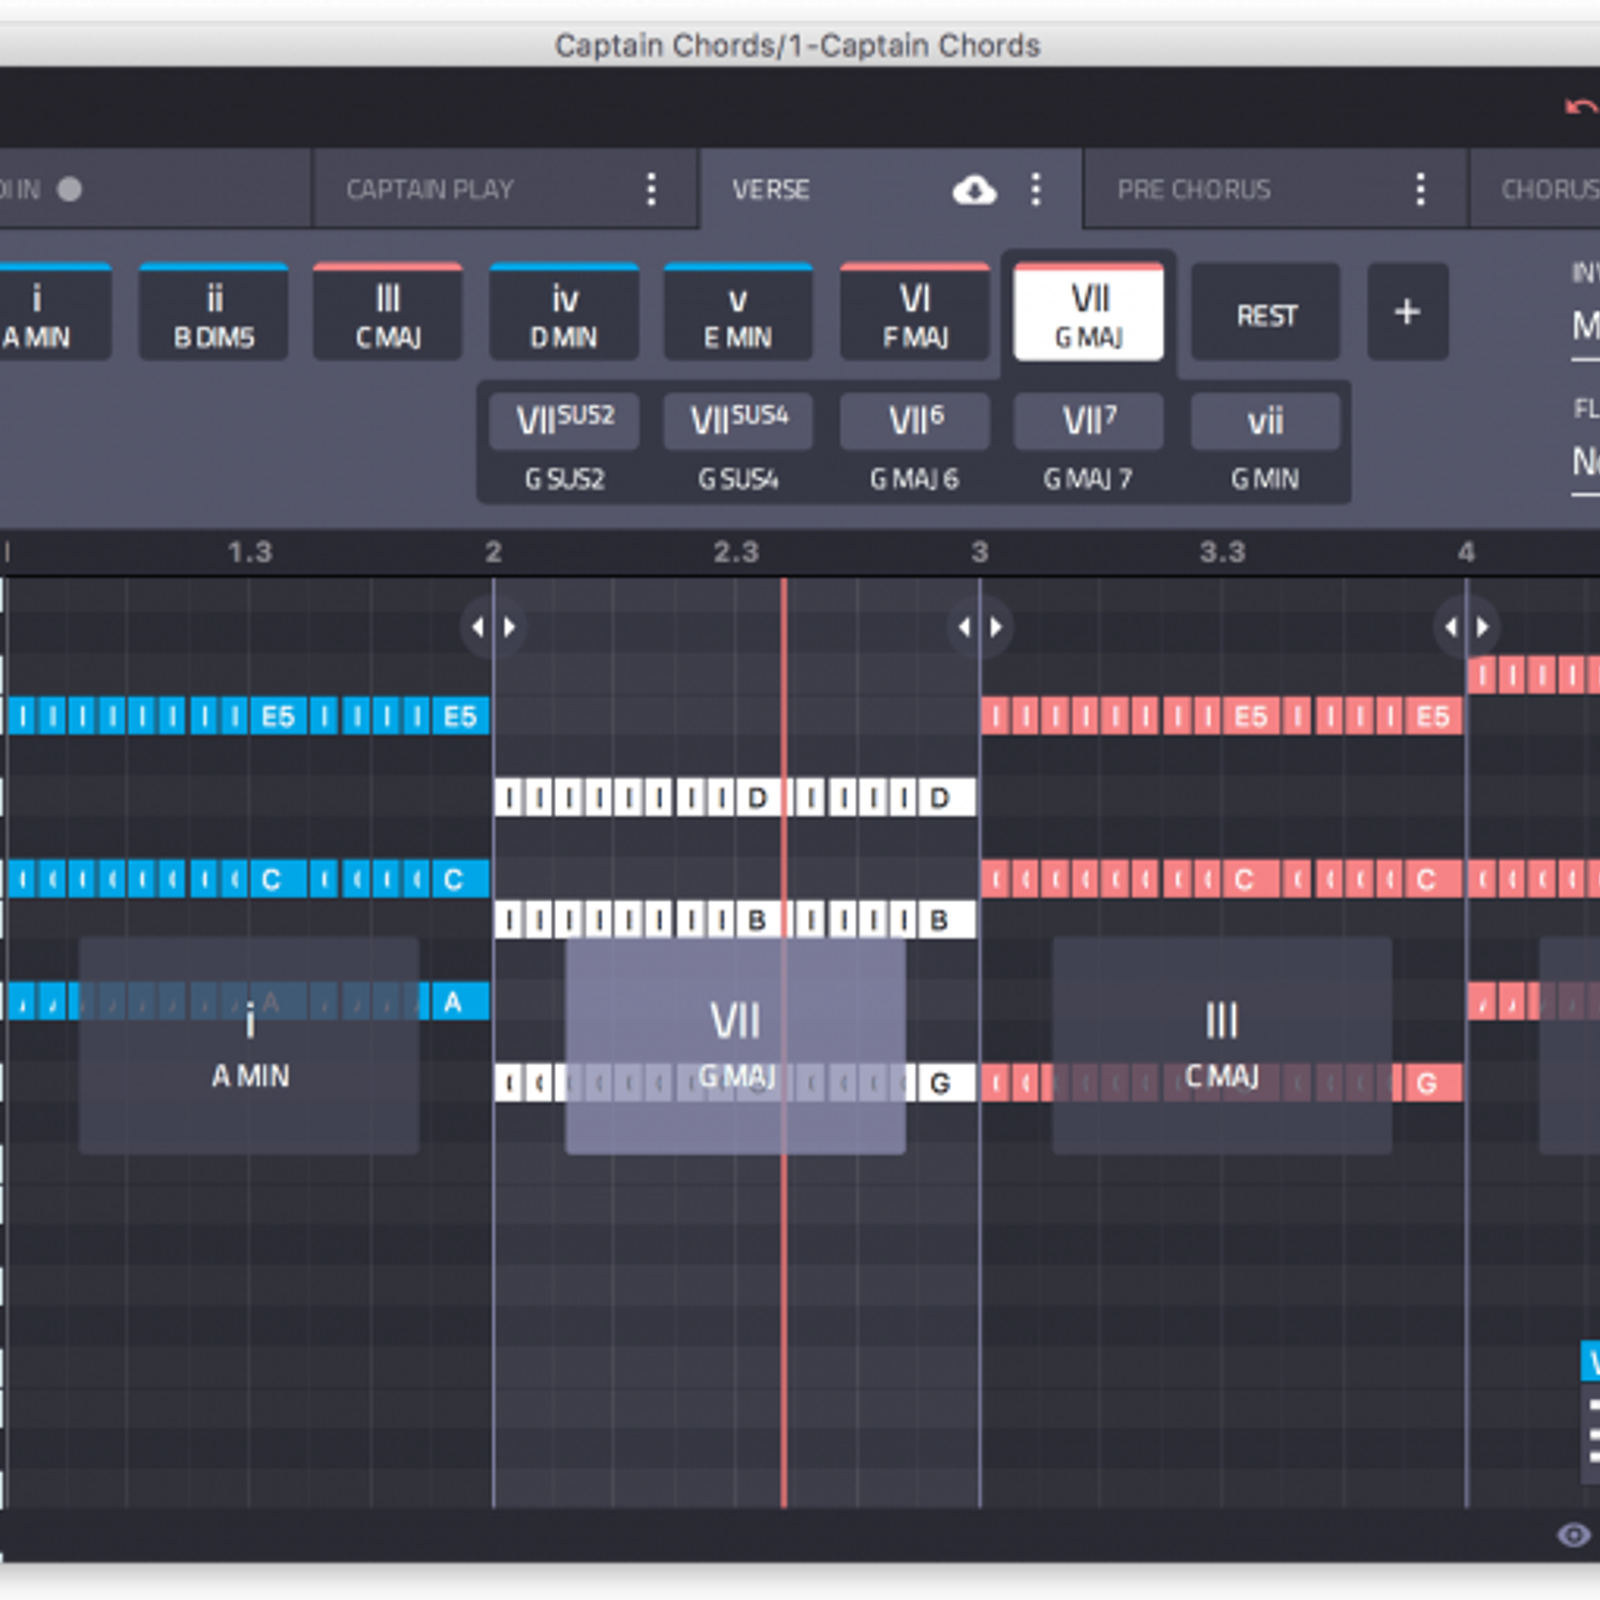Image resolution: width=1600 pixels, height=1600 pixels.
Task: Click the last blue E5 note in bar 1
Action: pyautogui.click(x=460, y=716)
